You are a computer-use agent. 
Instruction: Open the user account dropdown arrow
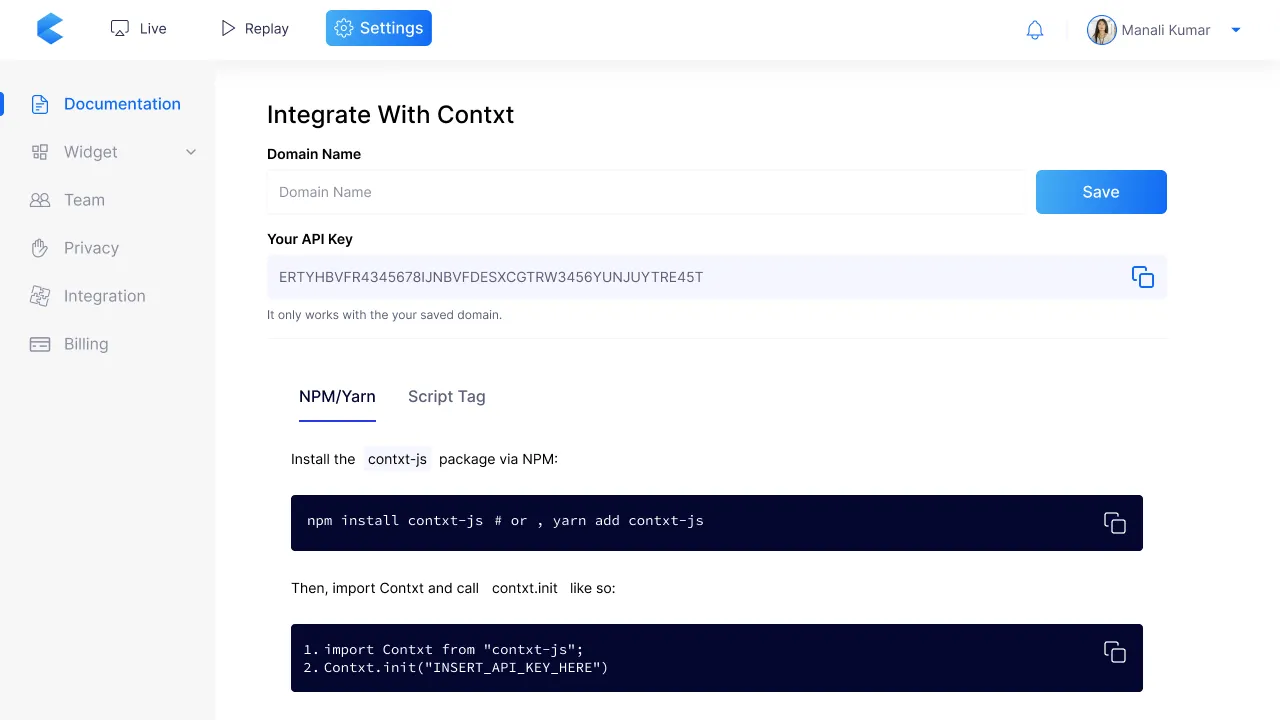pyautogui.click(x=1236, y=30)
